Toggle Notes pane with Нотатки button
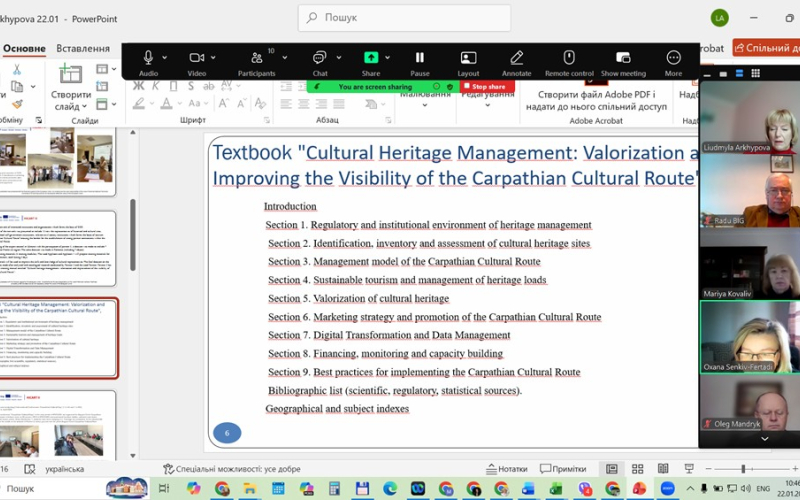The width and height of the screenshot is (800, 500). coord(505,469)
